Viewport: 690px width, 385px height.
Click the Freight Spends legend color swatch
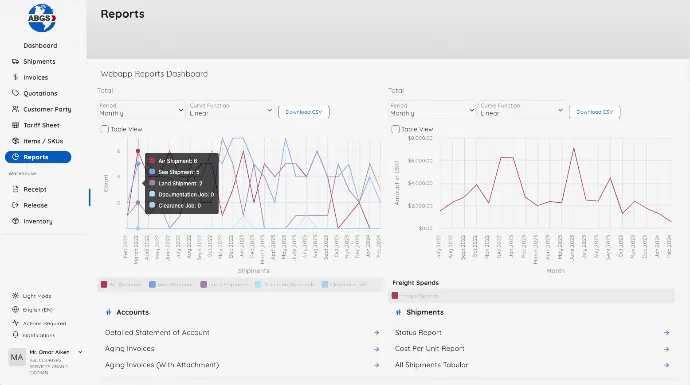395,296
